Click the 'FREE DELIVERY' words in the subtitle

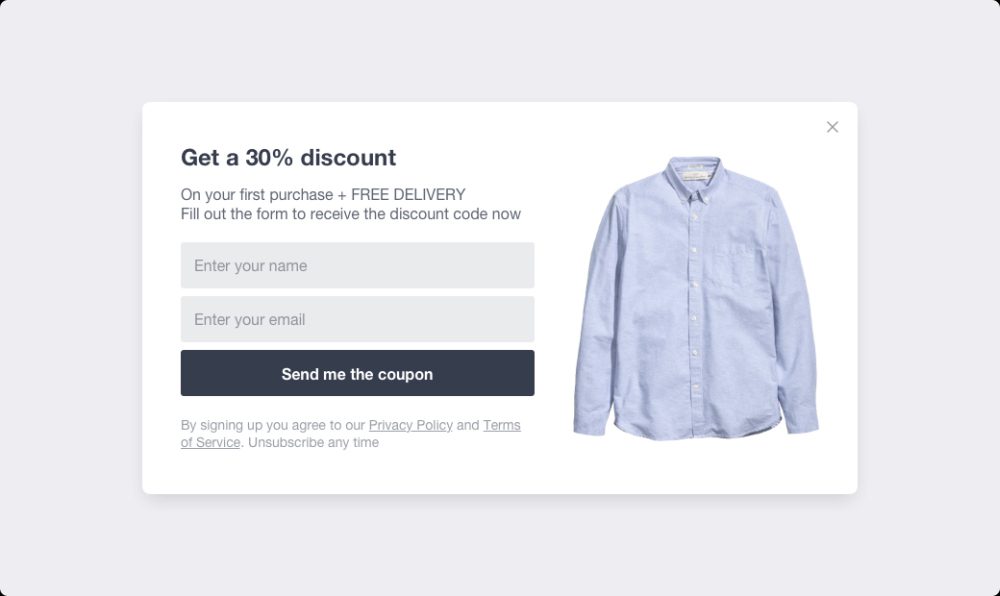[x=408, y=195]
